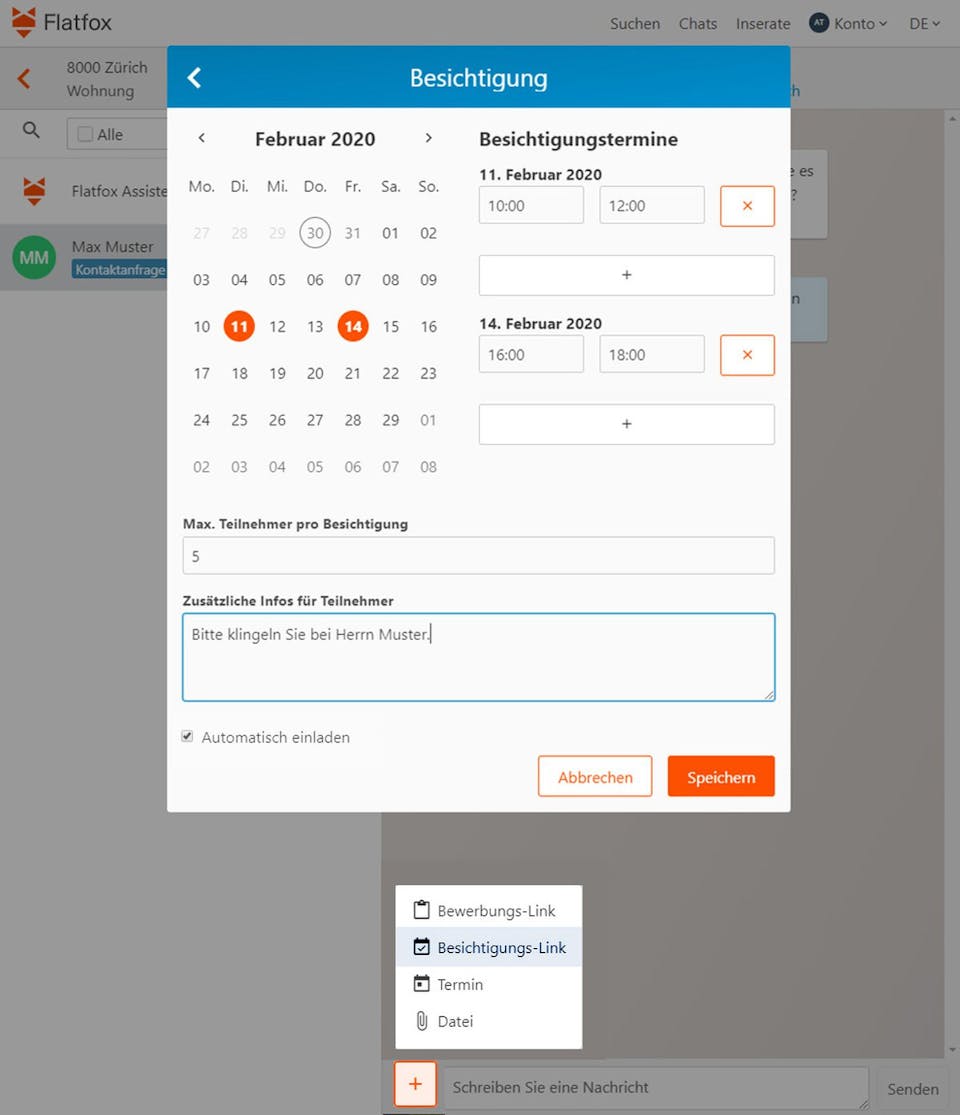This screenshot has height=1115, width=960.
Task: Save the viewing with Speichern
Action: [x=720, y=776]
